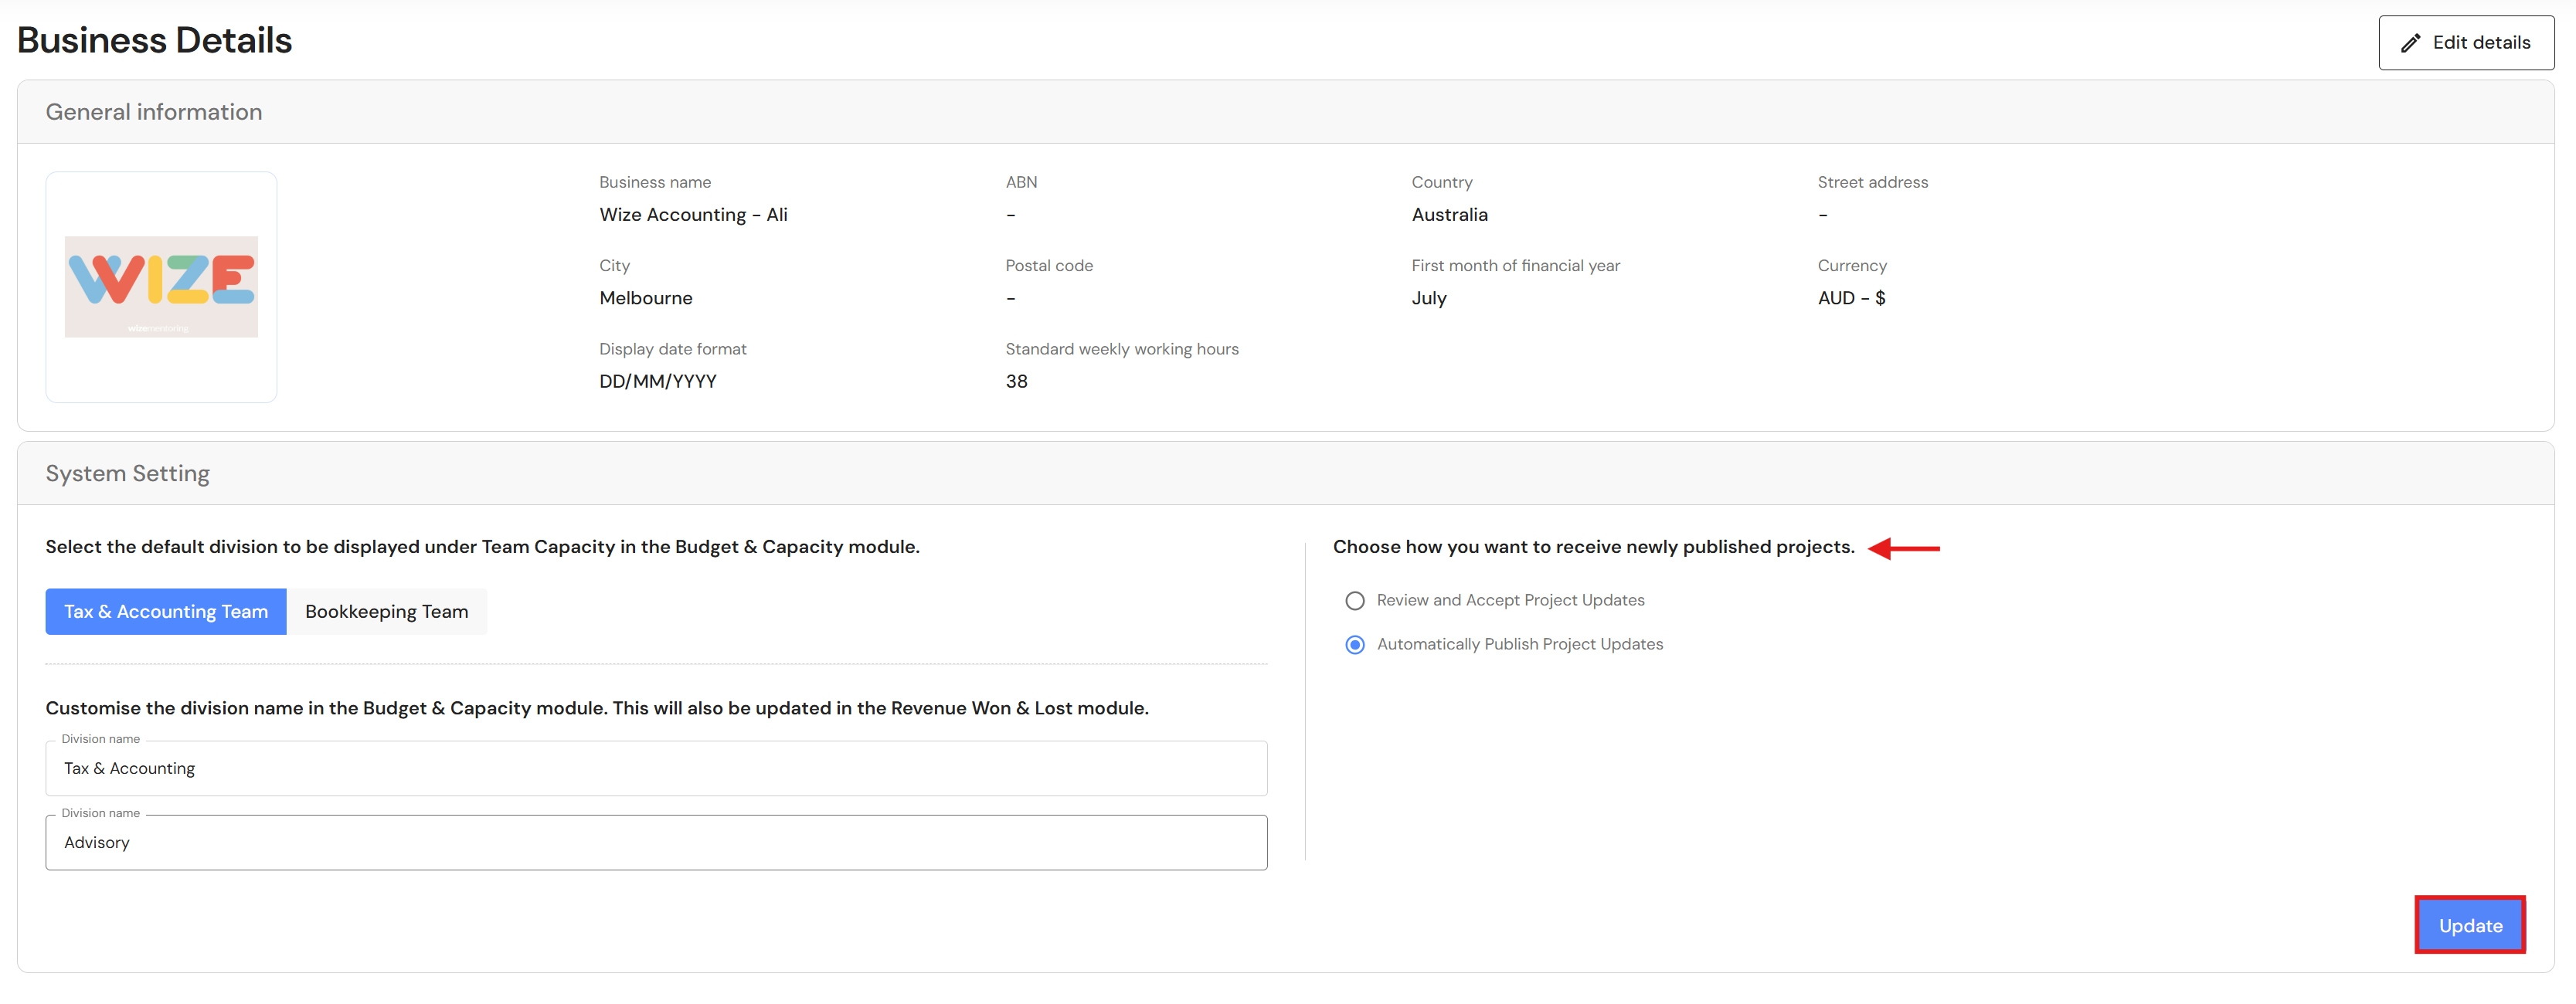Click the Wize logo image

[161, 287]
